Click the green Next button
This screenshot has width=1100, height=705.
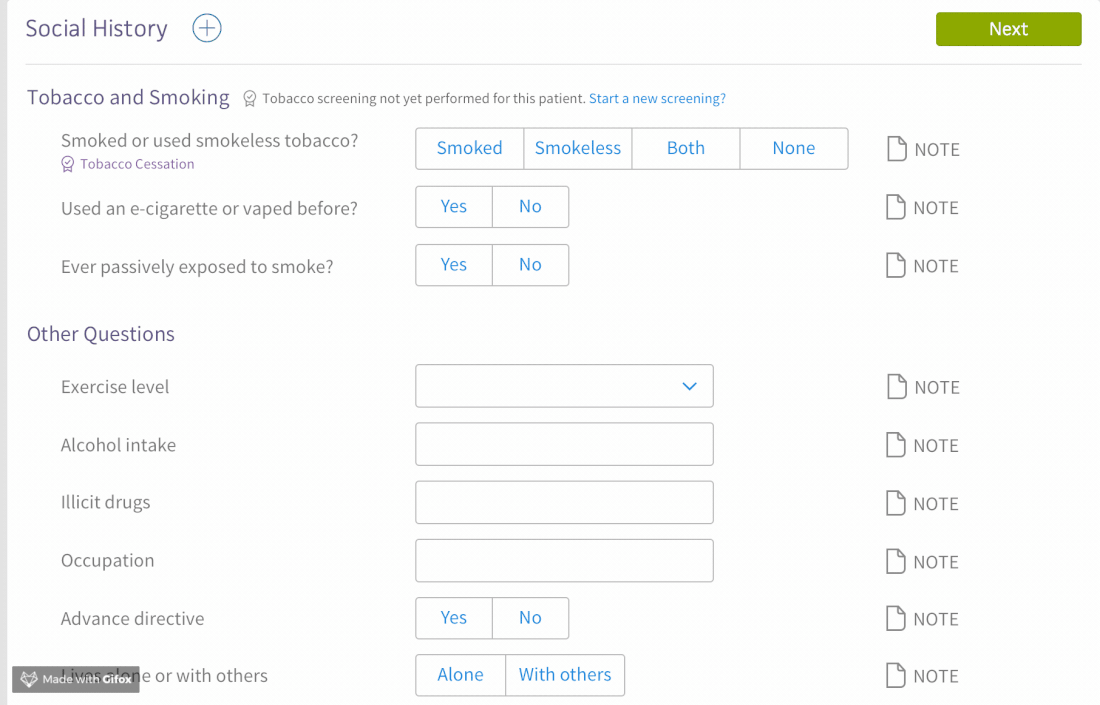pyautogui.click(x=1008, y=29)
